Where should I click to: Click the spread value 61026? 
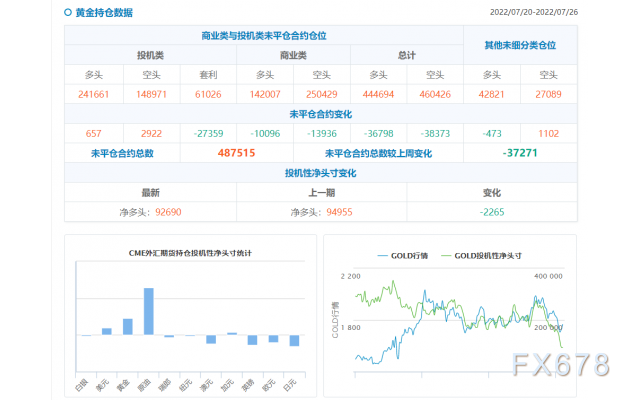pos(208,95)
